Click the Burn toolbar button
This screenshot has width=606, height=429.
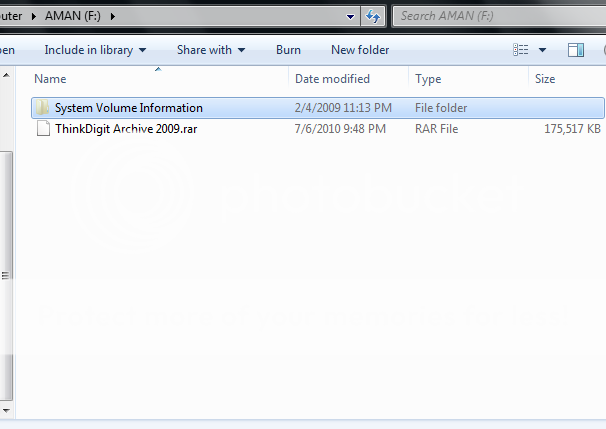[x=288, y=50]
